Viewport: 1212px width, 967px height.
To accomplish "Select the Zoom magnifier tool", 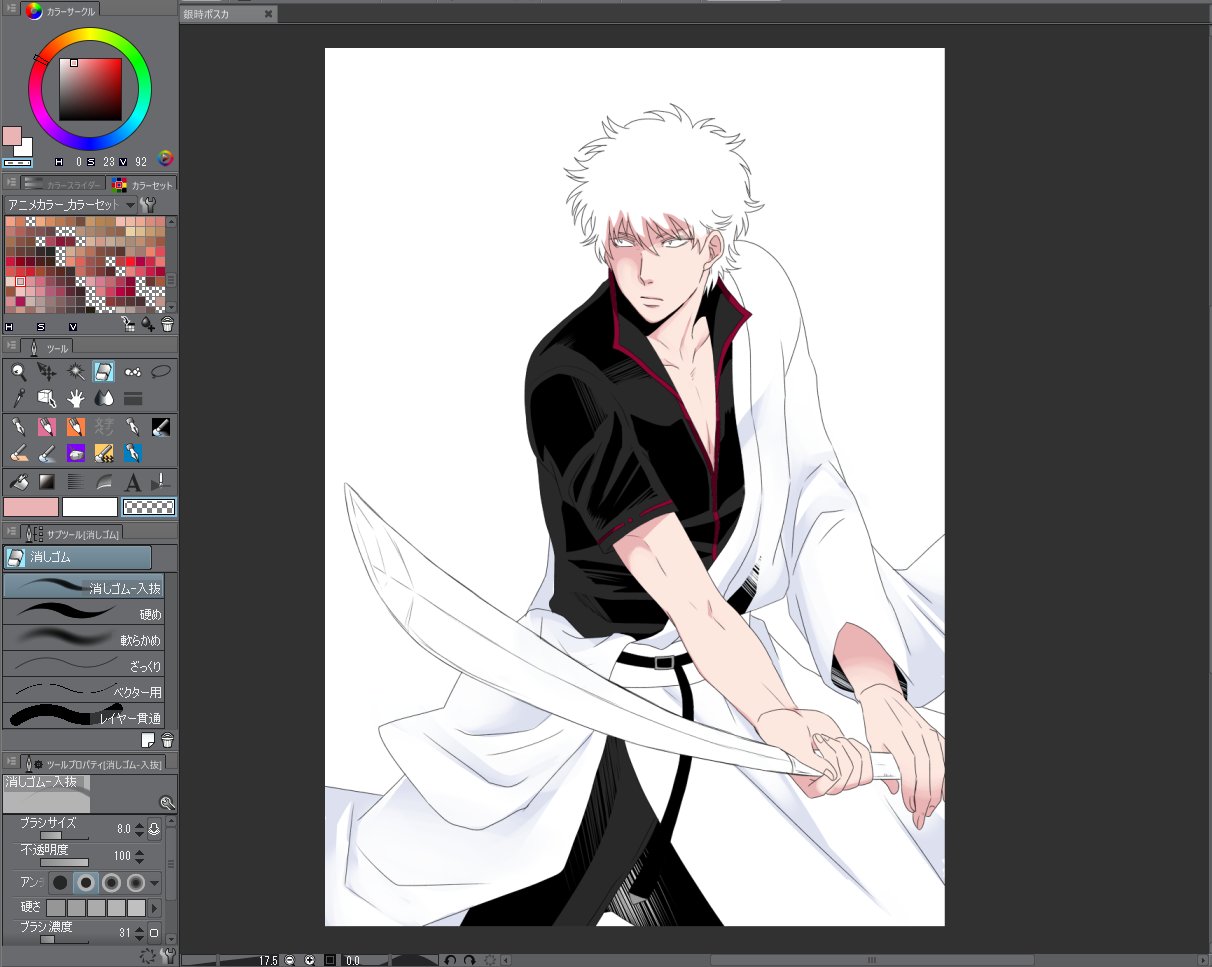I will (18, 371).
